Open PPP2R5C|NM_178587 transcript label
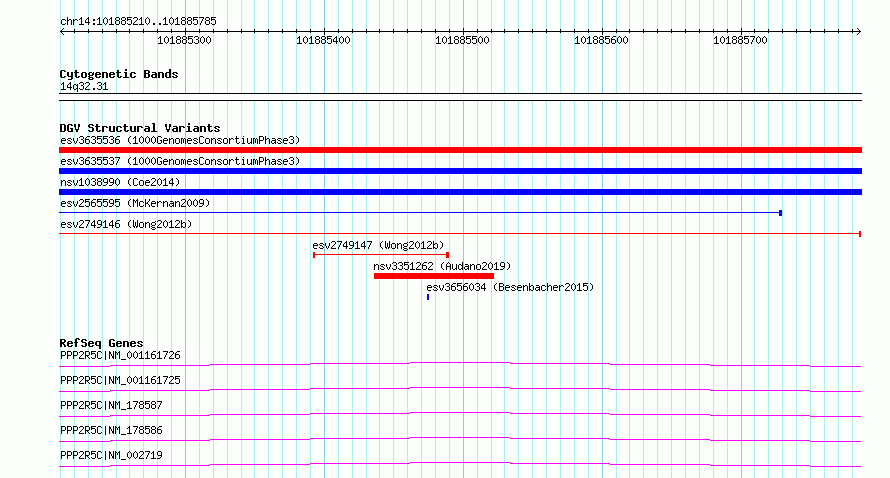 pyautogui.click(x=111, y=405)
